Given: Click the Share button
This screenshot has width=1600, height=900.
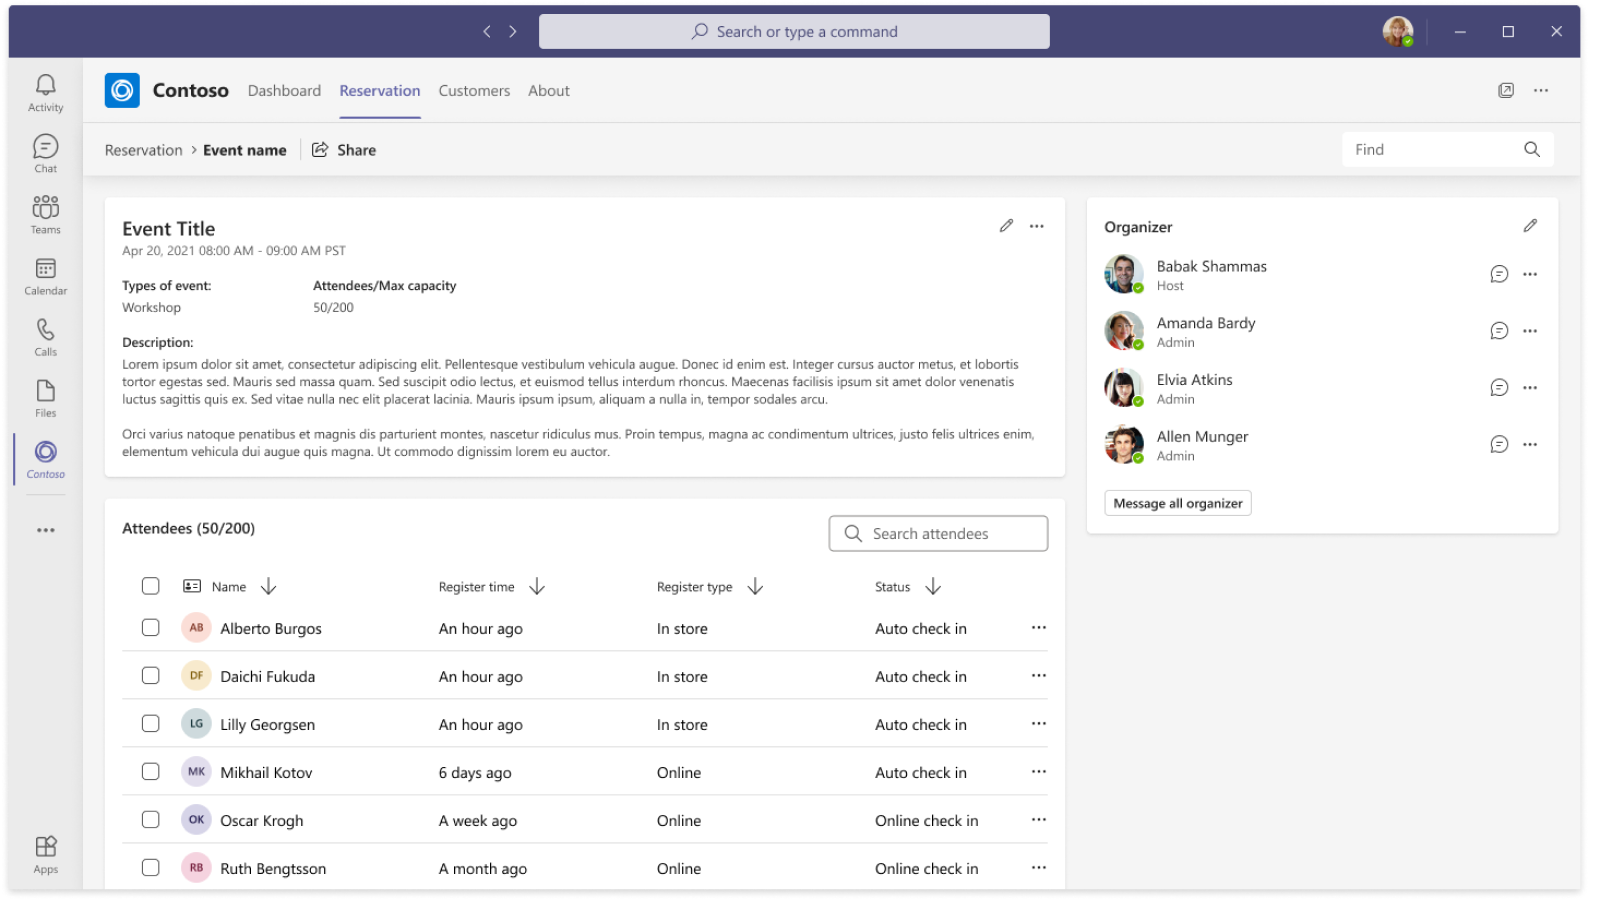Looking at the screenshot, I should 344,150.
